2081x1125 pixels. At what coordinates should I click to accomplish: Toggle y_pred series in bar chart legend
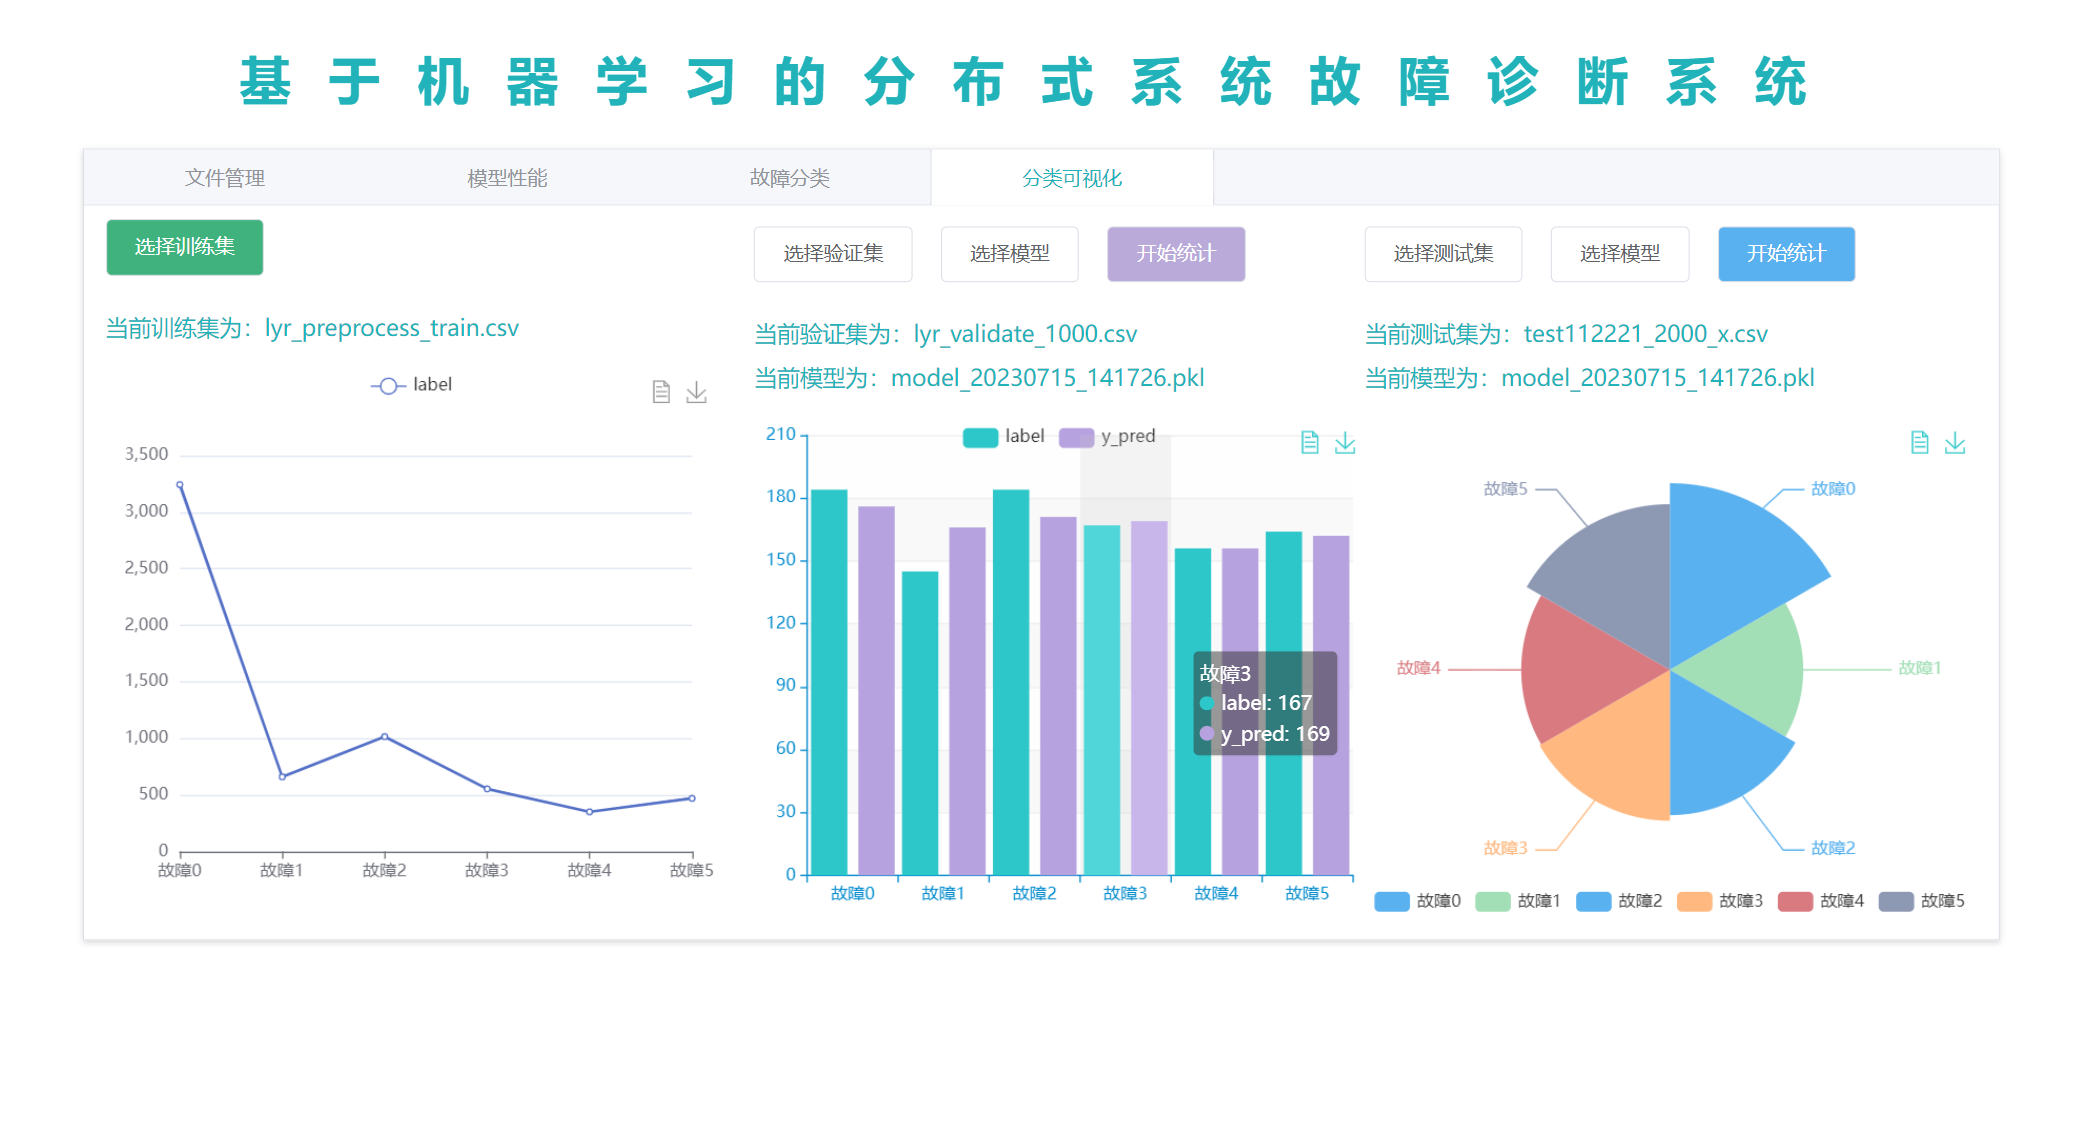(1107, 437)
